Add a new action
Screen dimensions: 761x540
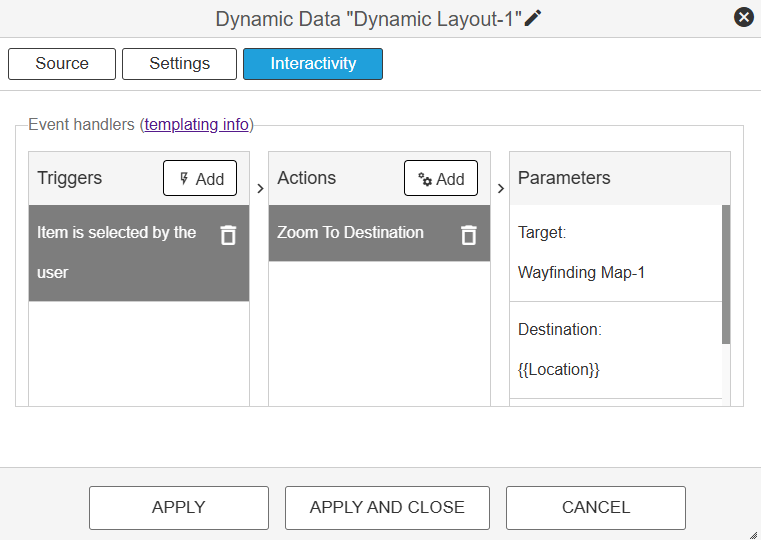(441, 179)
